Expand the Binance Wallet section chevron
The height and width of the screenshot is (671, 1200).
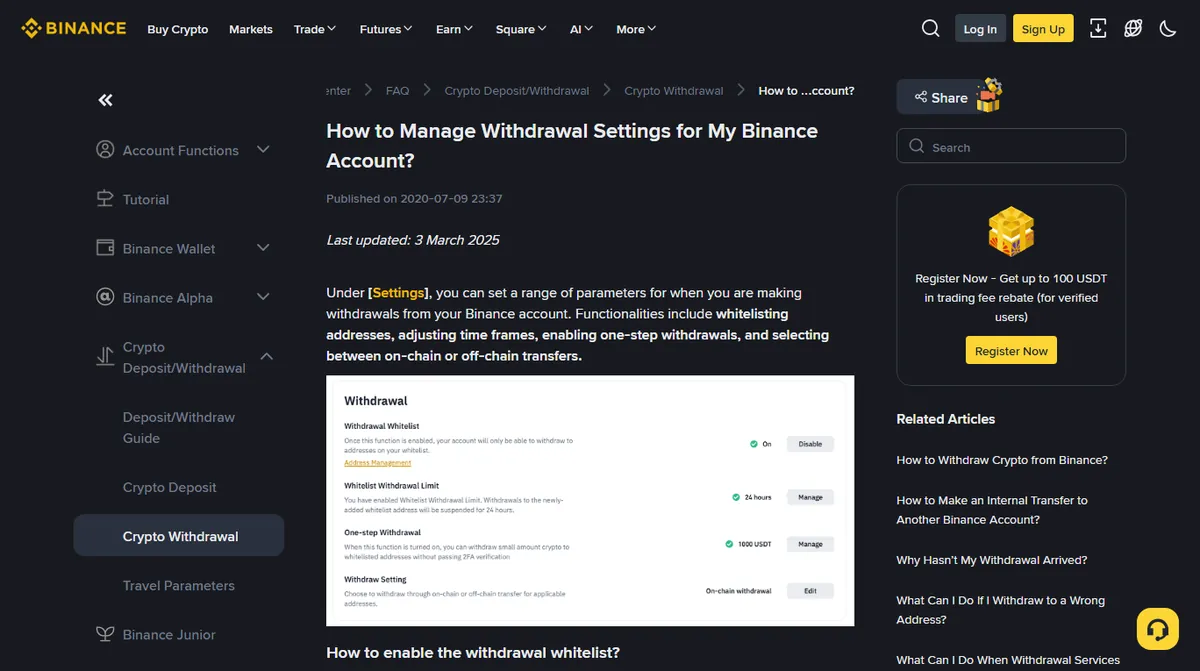tap(264, 248)
